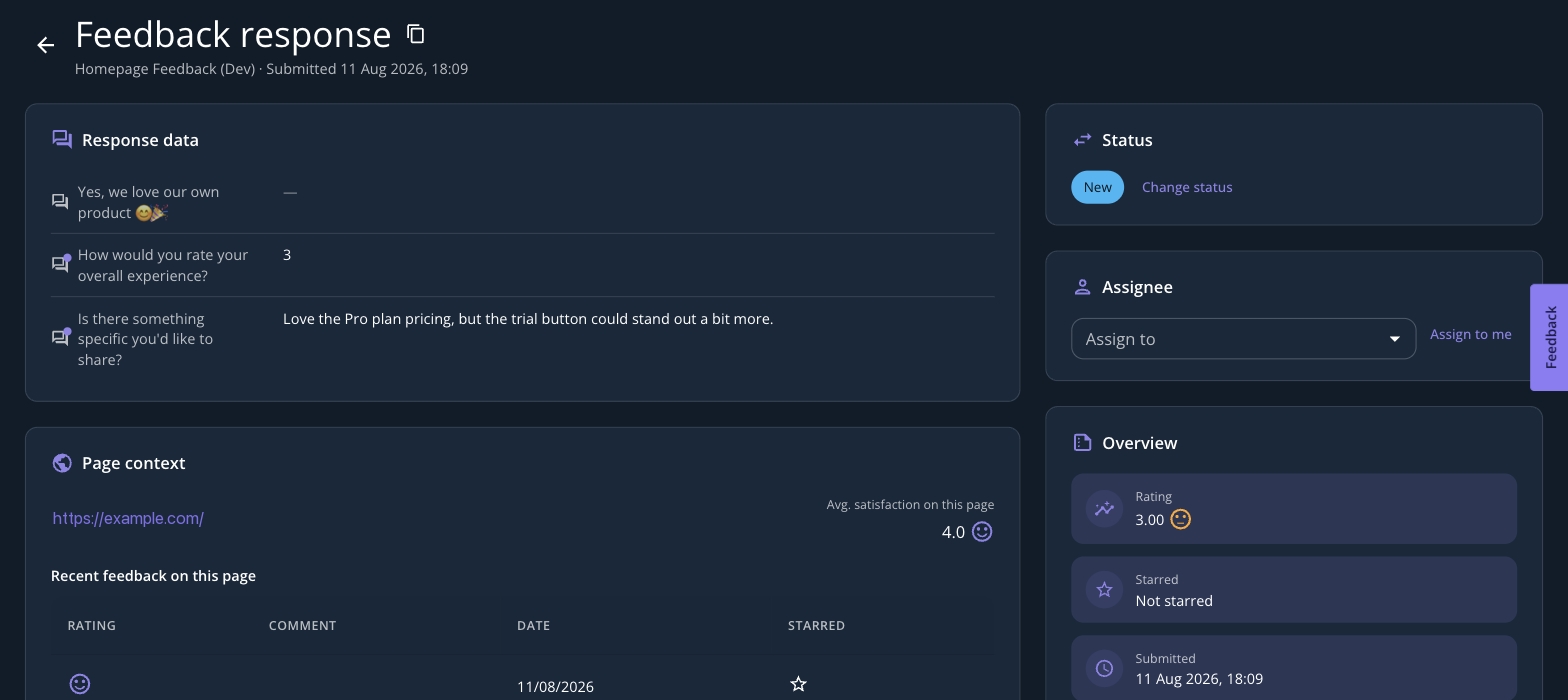Go back using the arrow icon
The width and height of the screenshot is (1568, 700).
(45, 45)
